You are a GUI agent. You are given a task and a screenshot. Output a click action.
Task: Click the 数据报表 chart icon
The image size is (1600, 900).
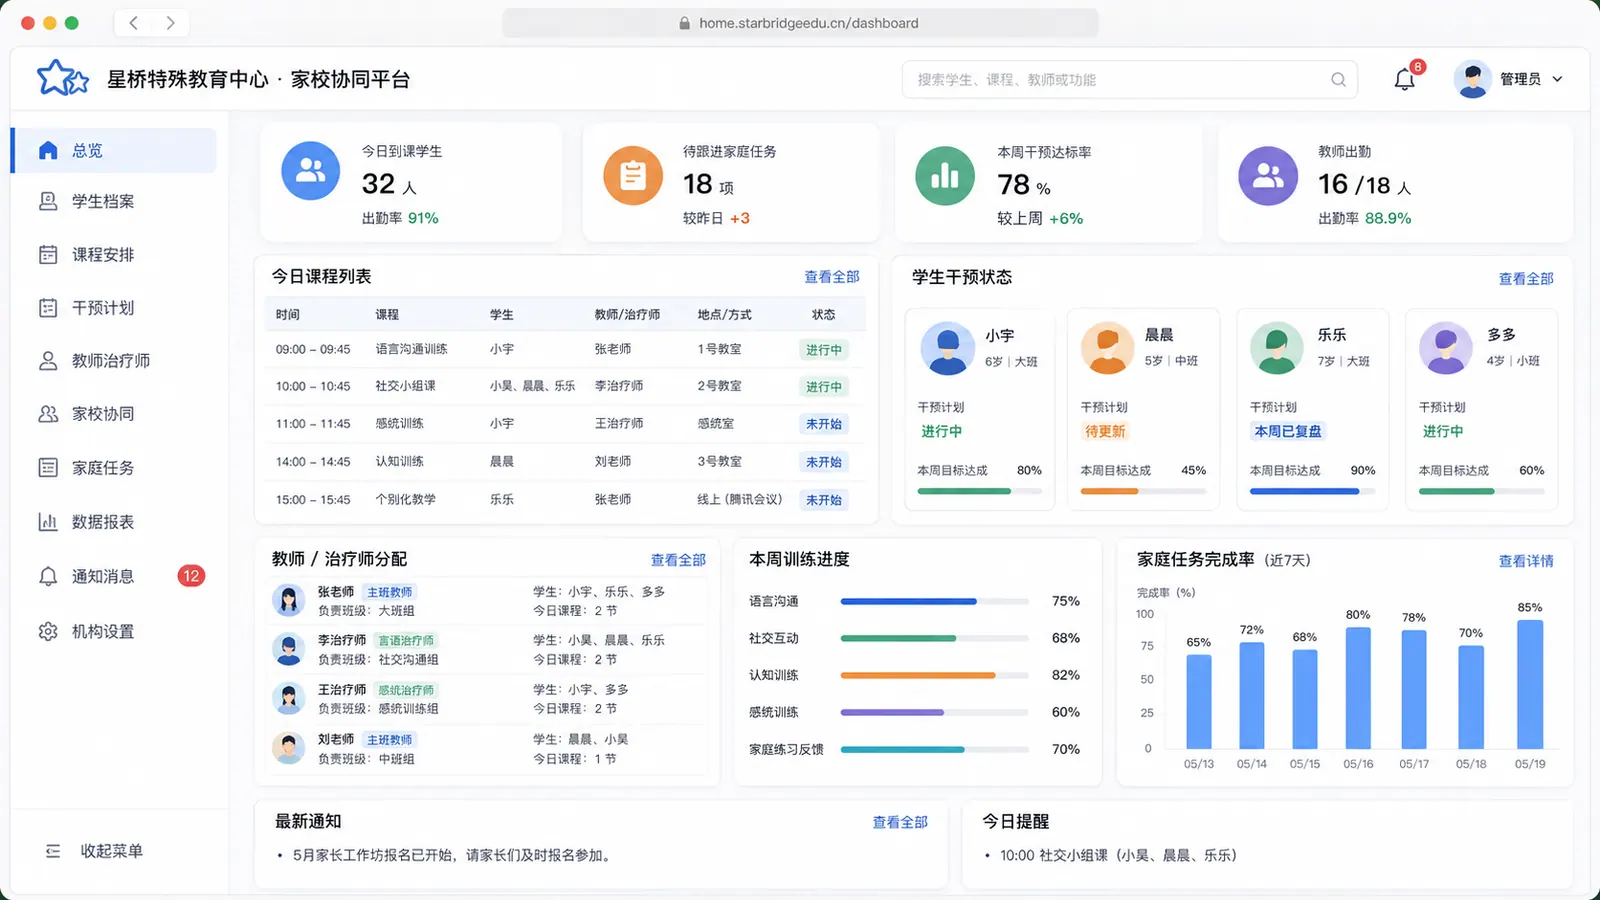pyautogui.click(x=48, y=521)
